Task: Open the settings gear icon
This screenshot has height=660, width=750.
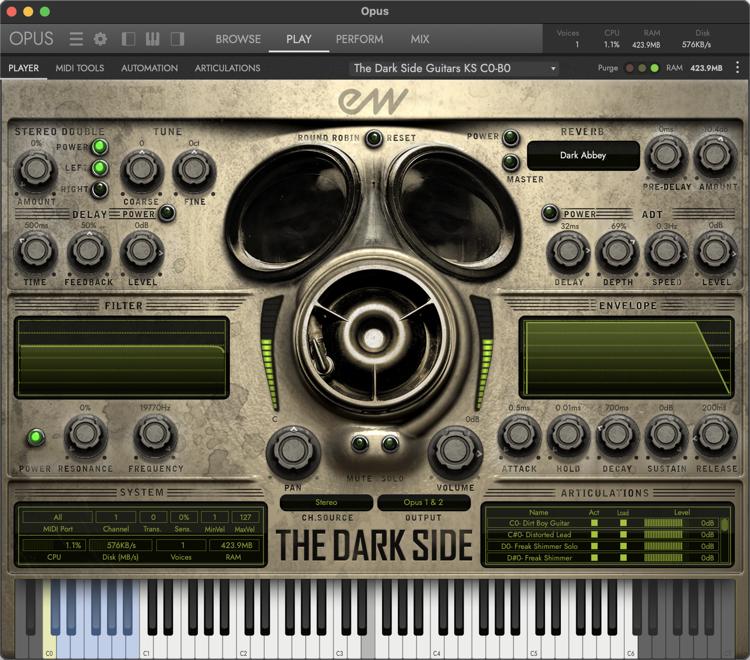Action: pos(100,39)
